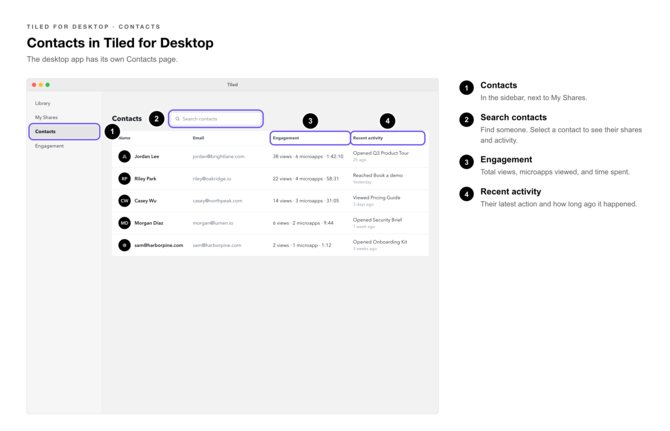Click the engagement cell showing 14 views
The image size is (670, 431).
(x=306, y=201)
